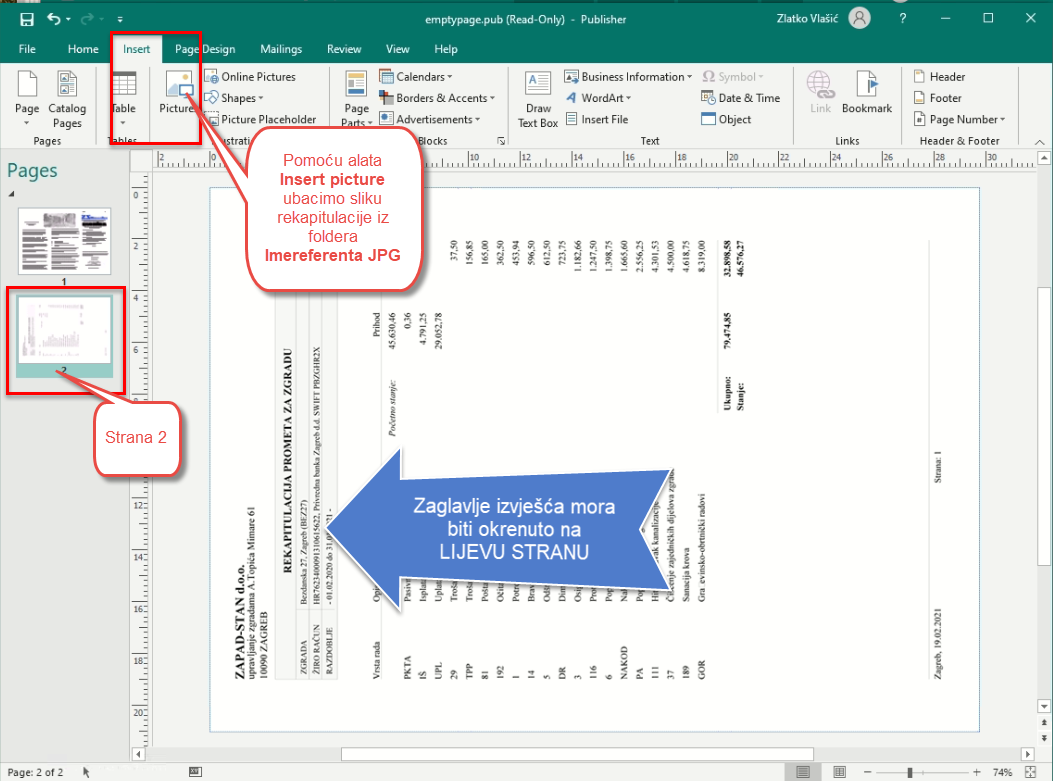This screenshot has width=1053, height=781.
Task: Insert Pictures from this computer
Action: tap(177, 92)
